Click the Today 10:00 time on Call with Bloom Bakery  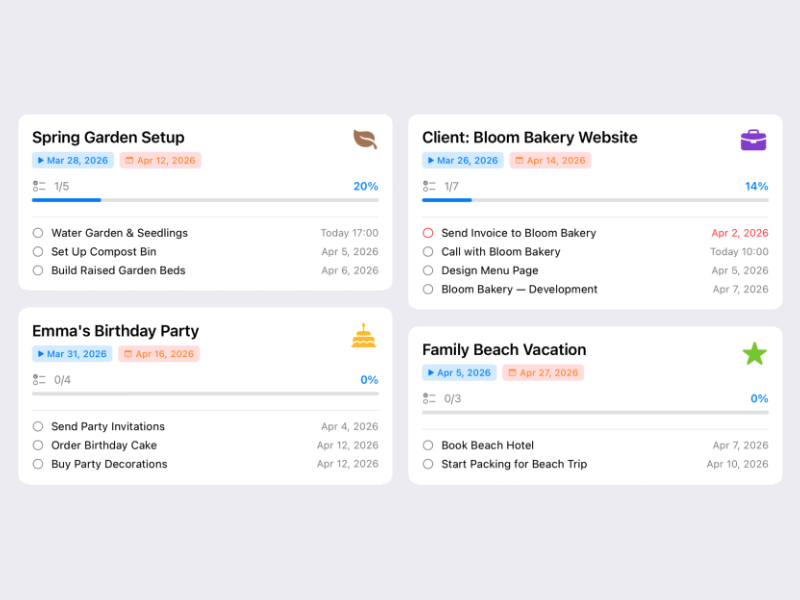[x=742, y=251]
